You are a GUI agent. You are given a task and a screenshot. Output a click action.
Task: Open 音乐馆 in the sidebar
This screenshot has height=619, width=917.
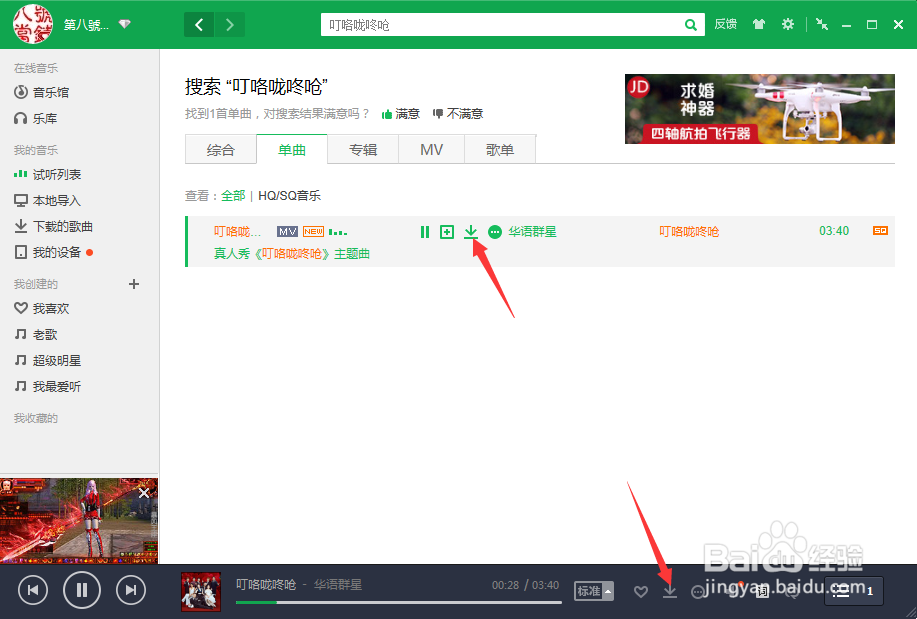pos(41,92)
